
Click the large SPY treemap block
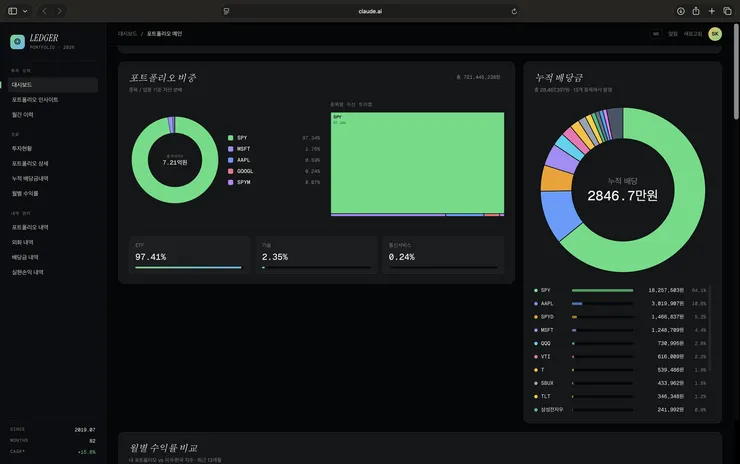(x=417, y=163)
